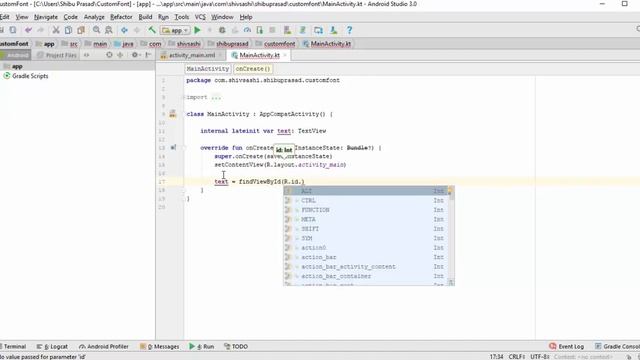Open the Window menu
Viewport: 640px width, 360px height.
coord(222,17)
